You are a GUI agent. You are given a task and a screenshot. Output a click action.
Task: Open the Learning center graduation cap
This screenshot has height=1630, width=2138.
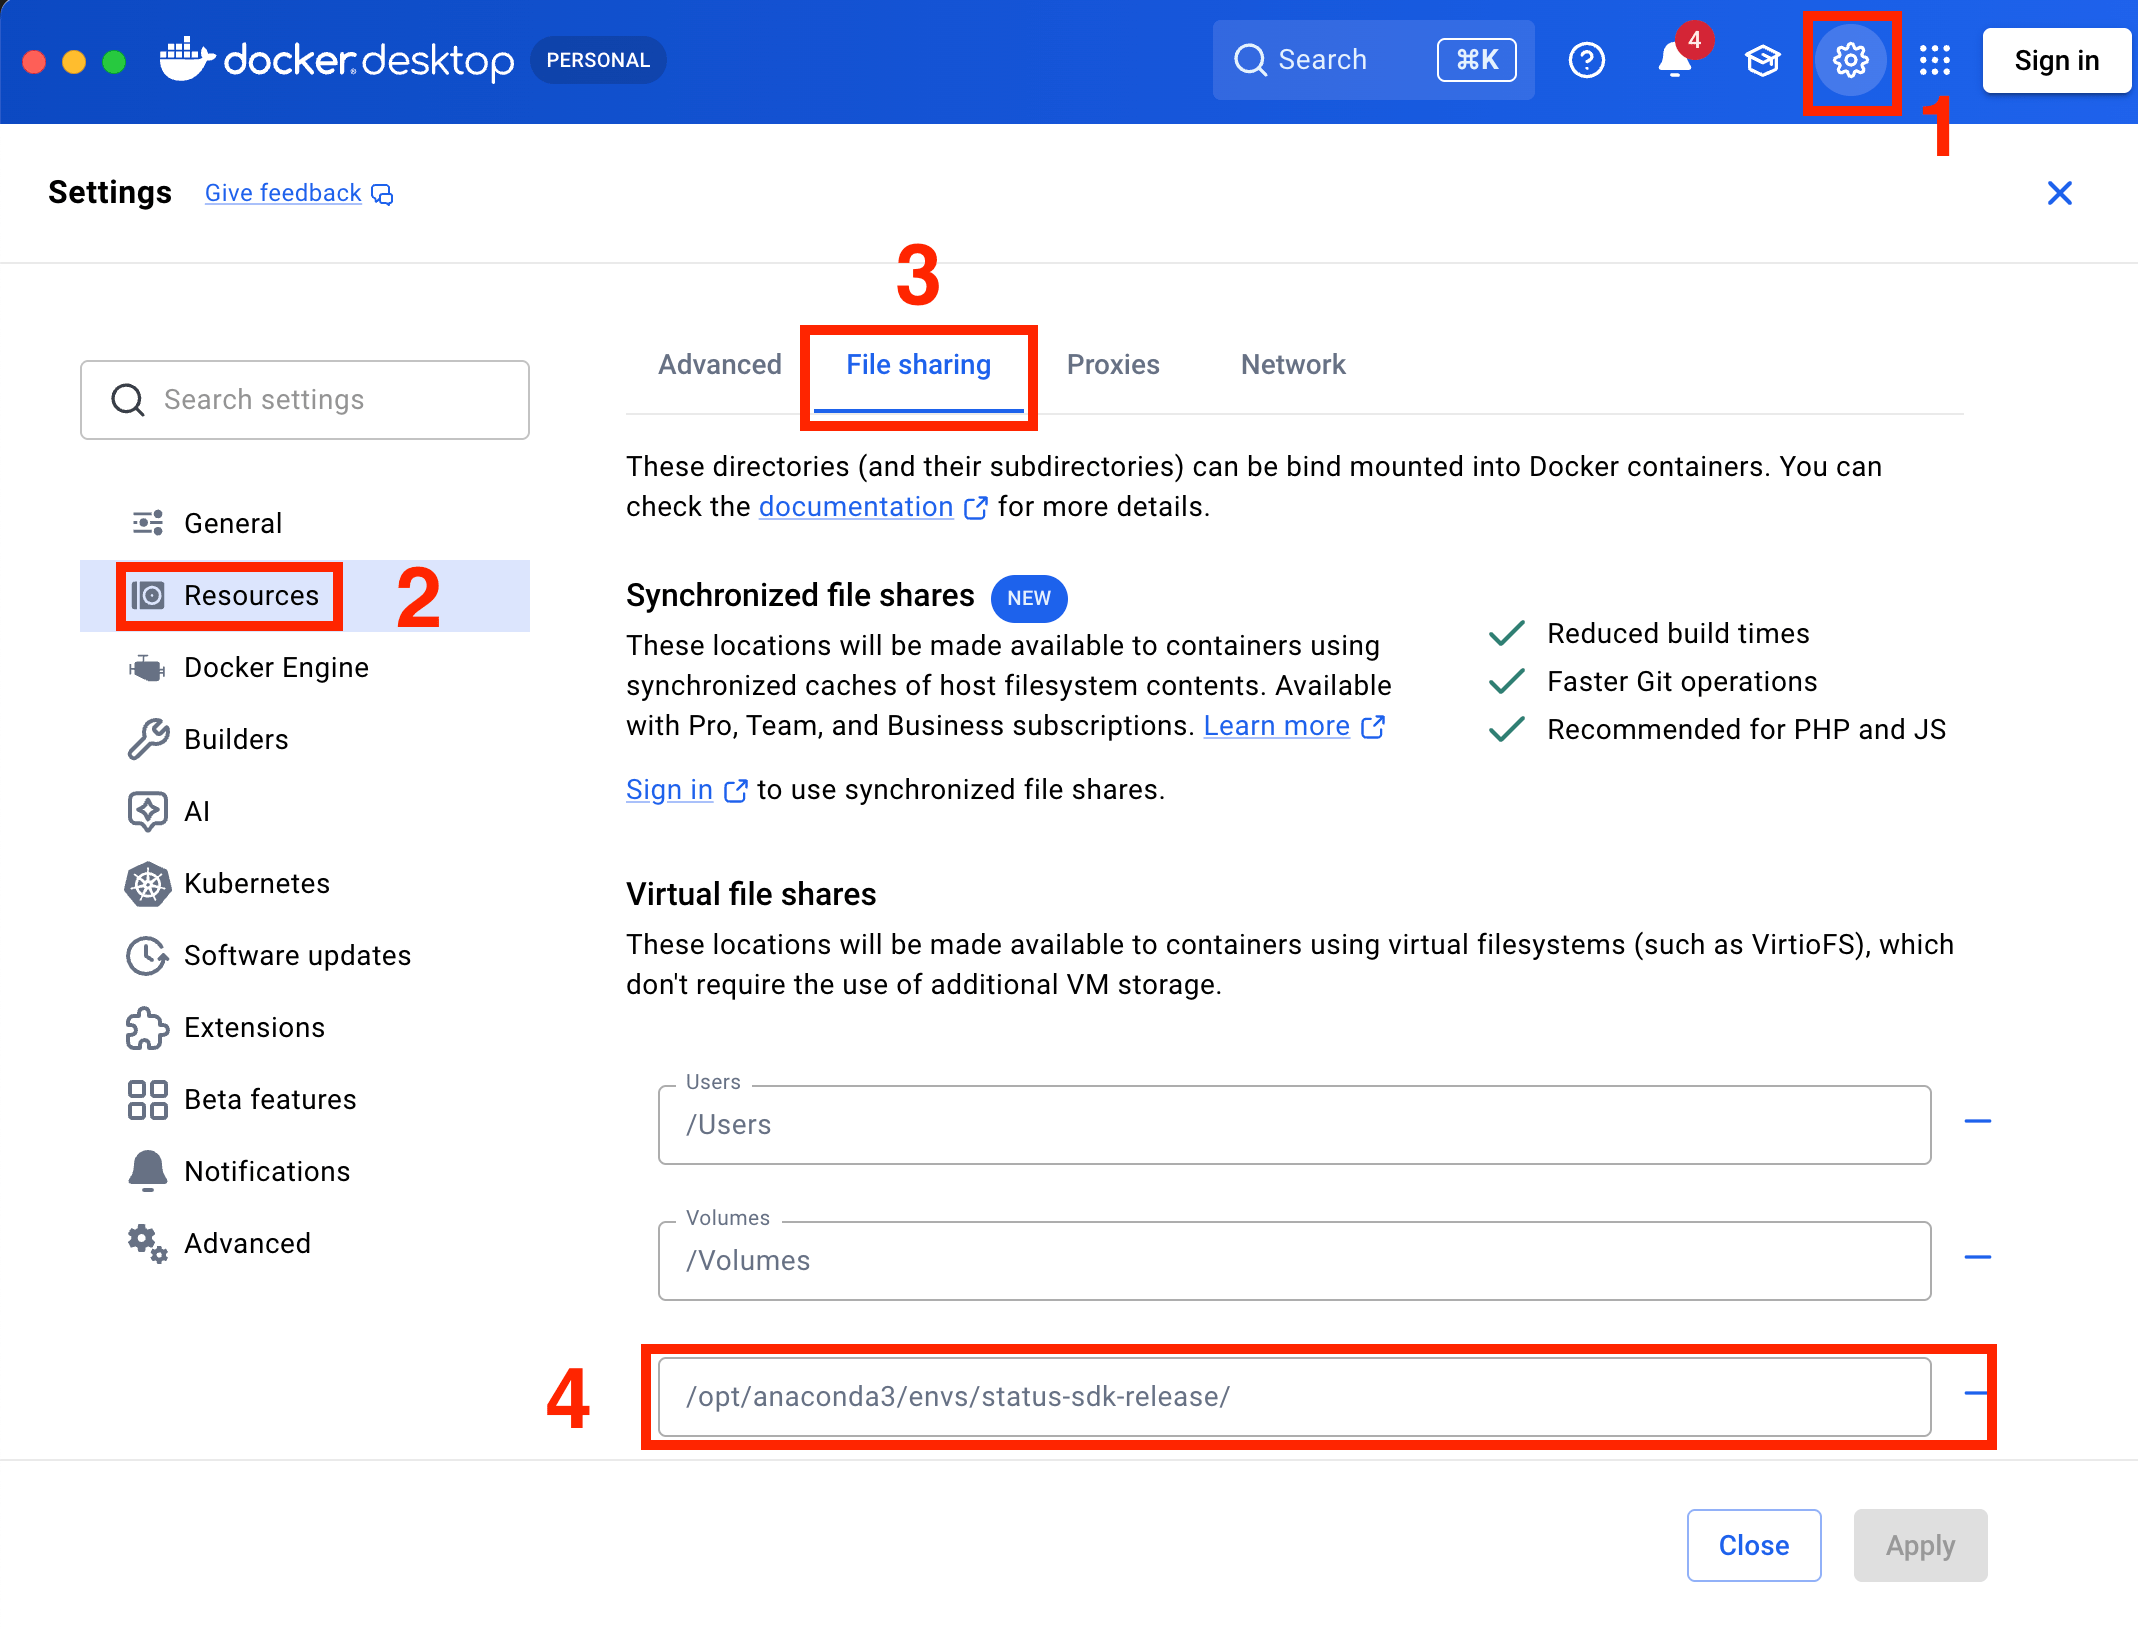click(1763, 61)
